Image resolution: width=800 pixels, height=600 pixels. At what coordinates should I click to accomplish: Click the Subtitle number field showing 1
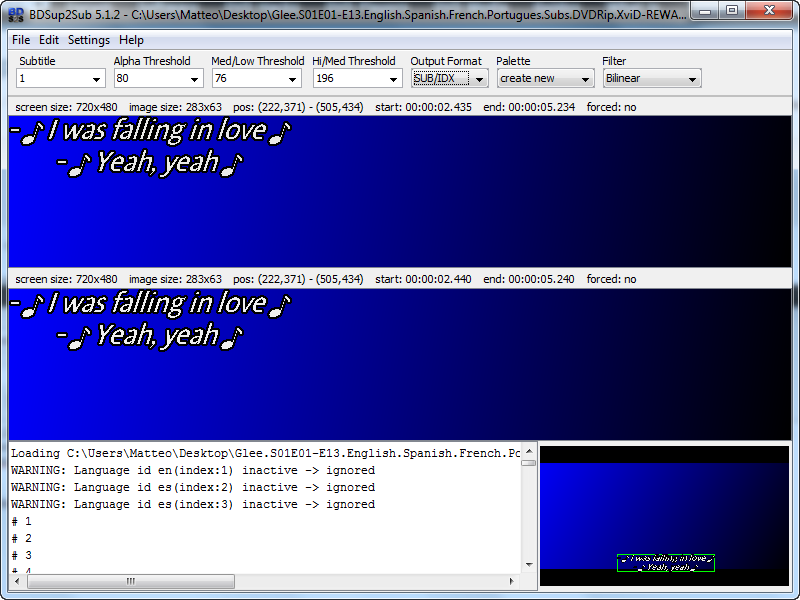tap(53, 79)
